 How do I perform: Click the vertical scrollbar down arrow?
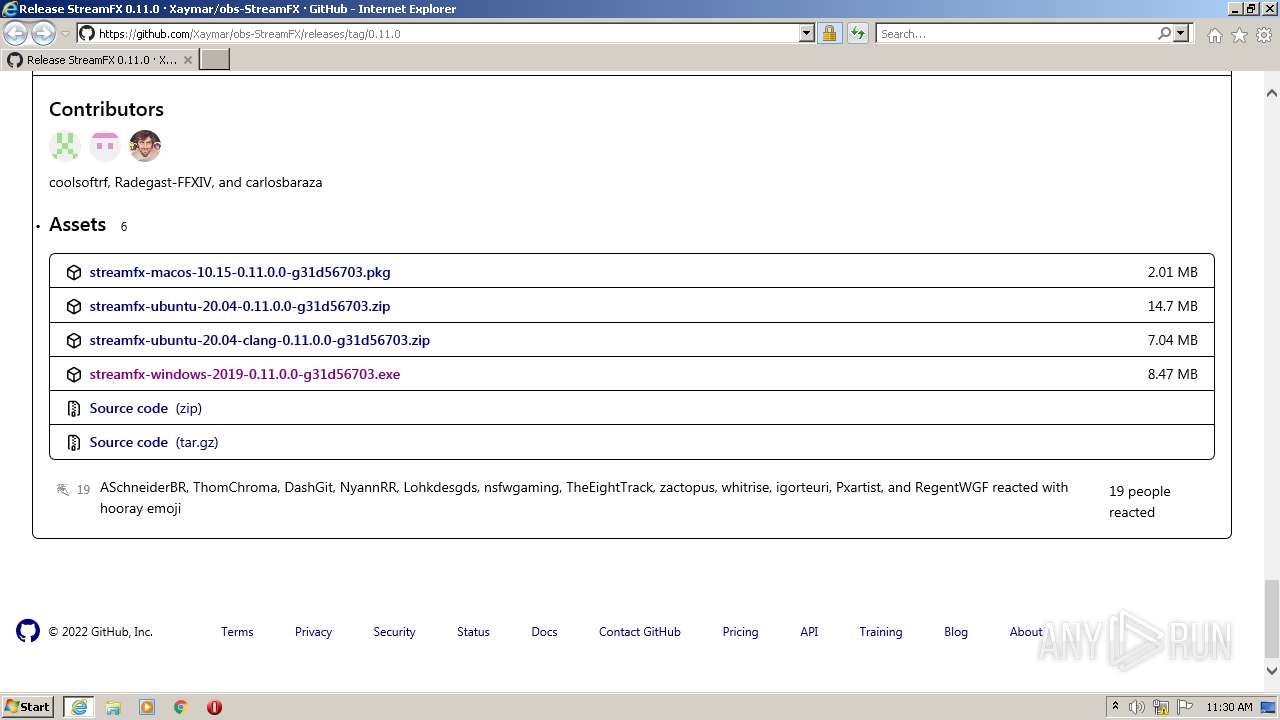pyautogui.click(x=1272, y=672)
